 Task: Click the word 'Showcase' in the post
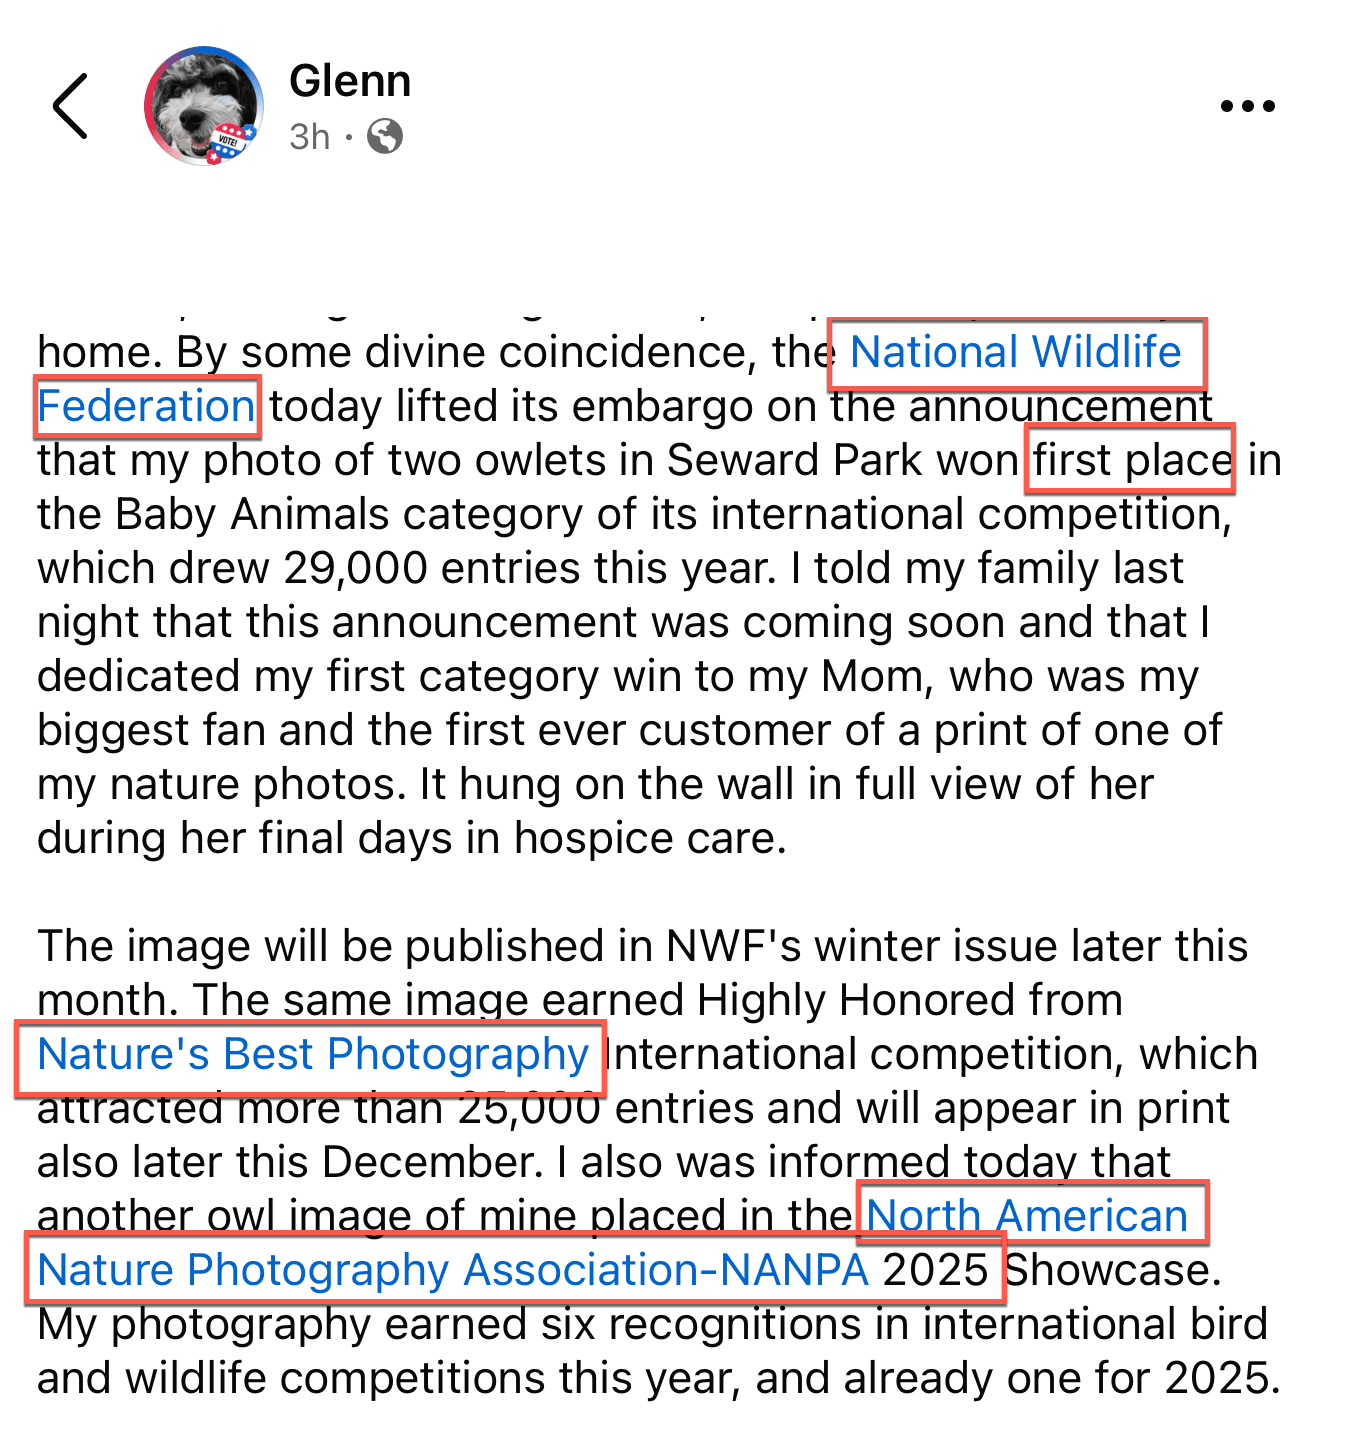[x=1112, y=1270]
